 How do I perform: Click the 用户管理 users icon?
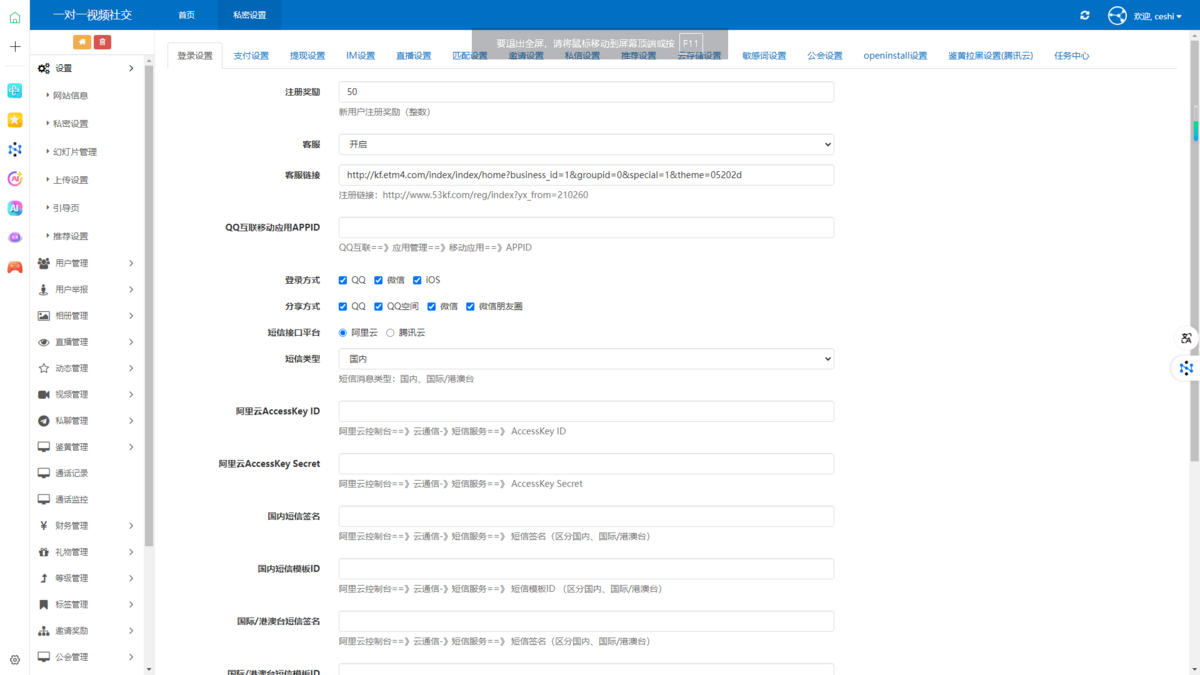[x=44, y=263]
